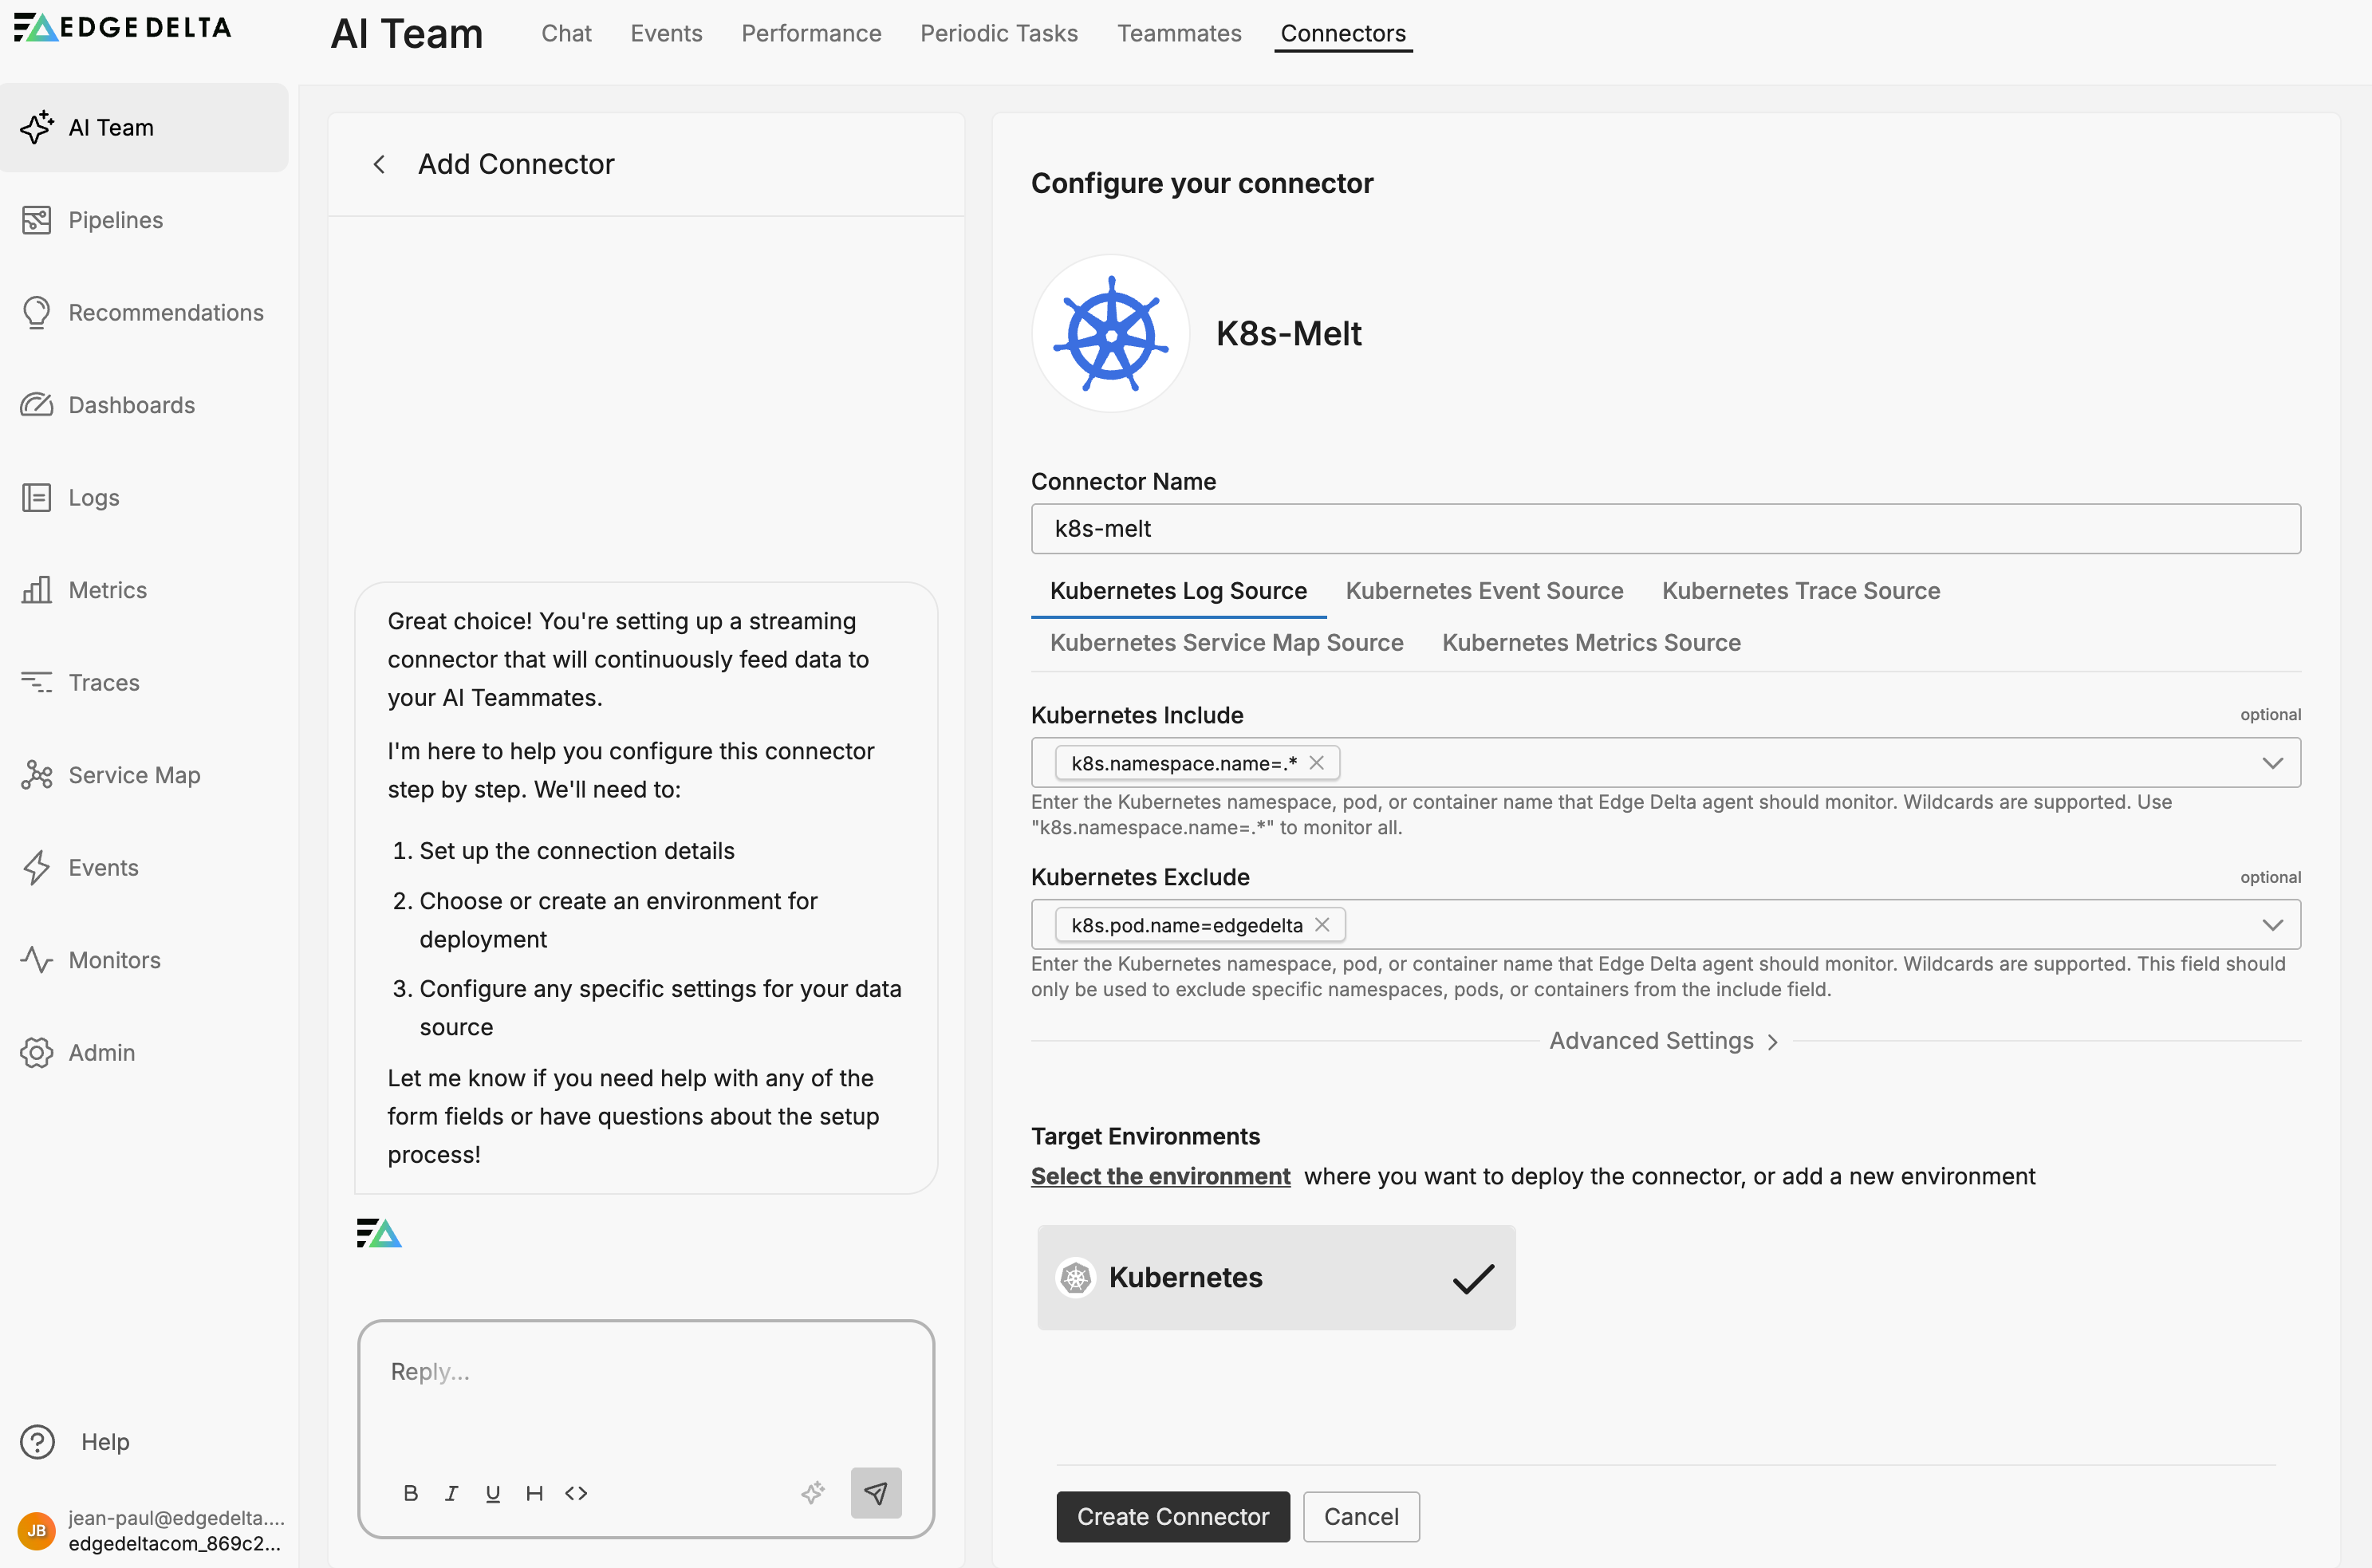Open the Kubernetes Include dropdown arrow

point(2272,763)
